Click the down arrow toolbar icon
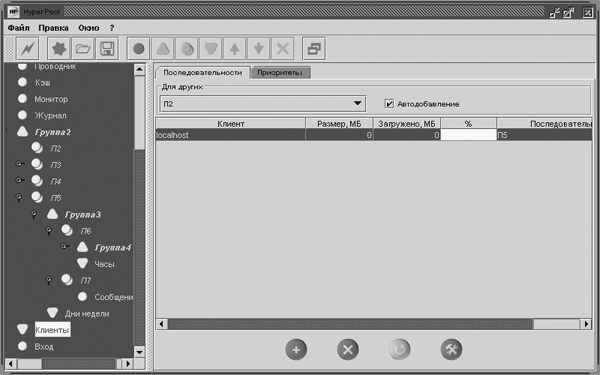 point(259,49)
